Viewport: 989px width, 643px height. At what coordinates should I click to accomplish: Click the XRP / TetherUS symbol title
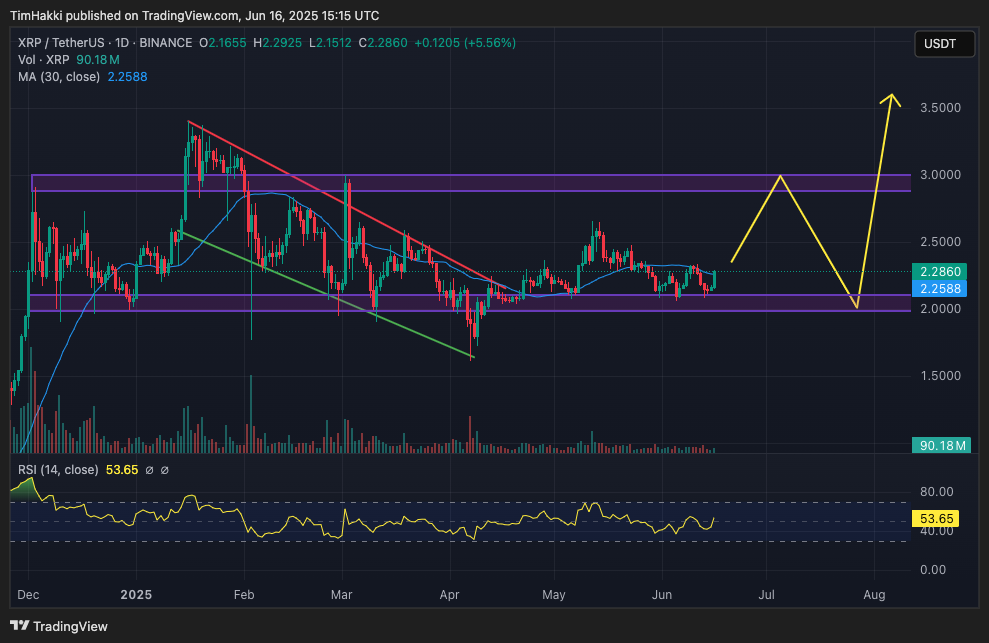pos(61,43)
